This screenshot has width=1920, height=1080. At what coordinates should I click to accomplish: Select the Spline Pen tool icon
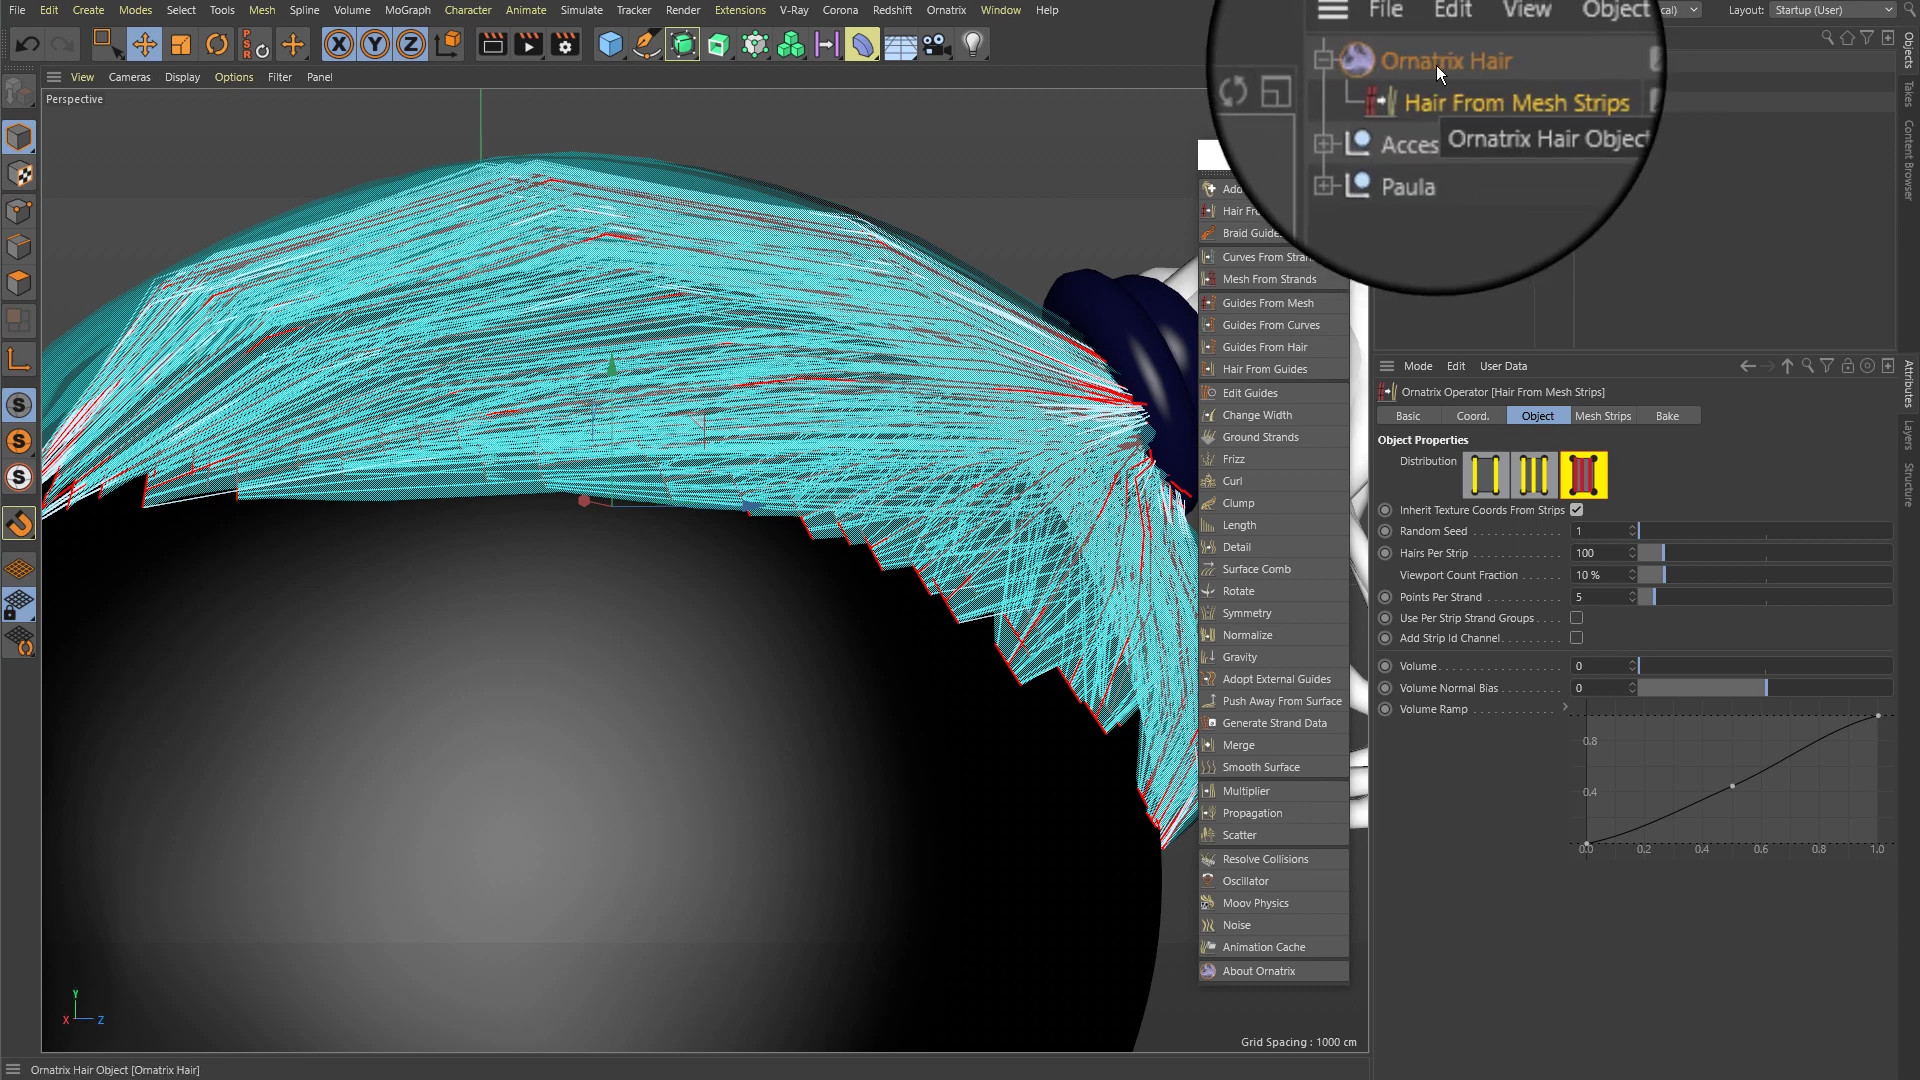click(x=646, y=45)
